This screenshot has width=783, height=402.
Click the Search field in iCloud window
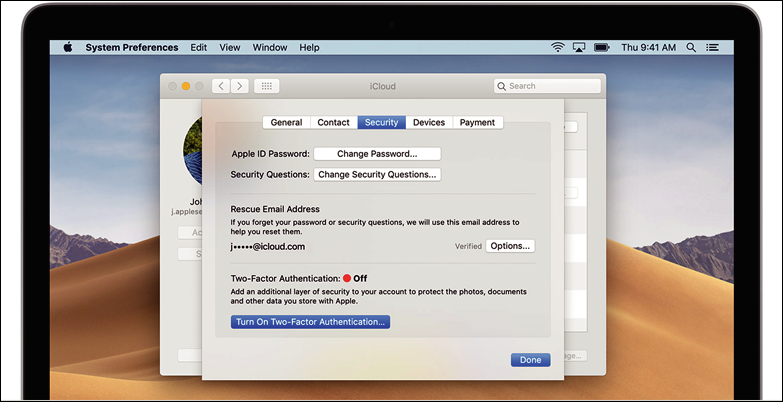tap(547, 86)
